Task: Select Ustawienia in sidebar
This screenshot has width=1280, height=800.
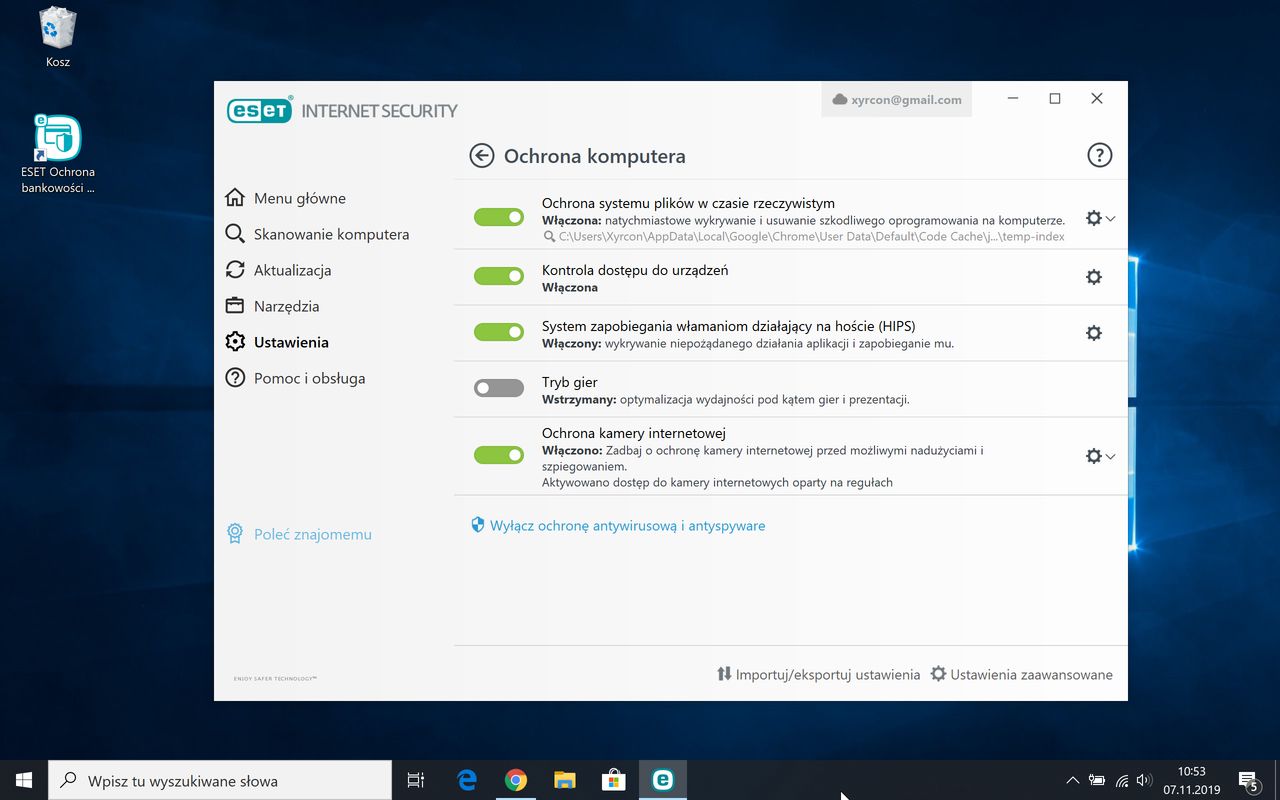Action: [x=277, y=342]
